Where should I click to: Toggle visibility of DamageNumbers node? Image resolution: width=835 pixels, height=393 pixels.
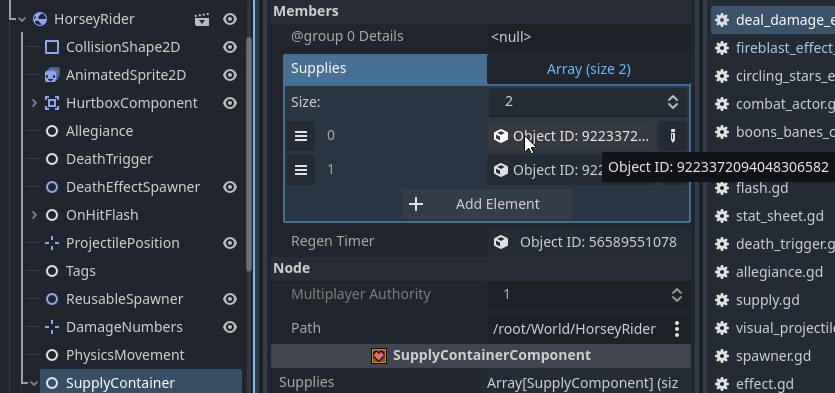click(230, 327)
